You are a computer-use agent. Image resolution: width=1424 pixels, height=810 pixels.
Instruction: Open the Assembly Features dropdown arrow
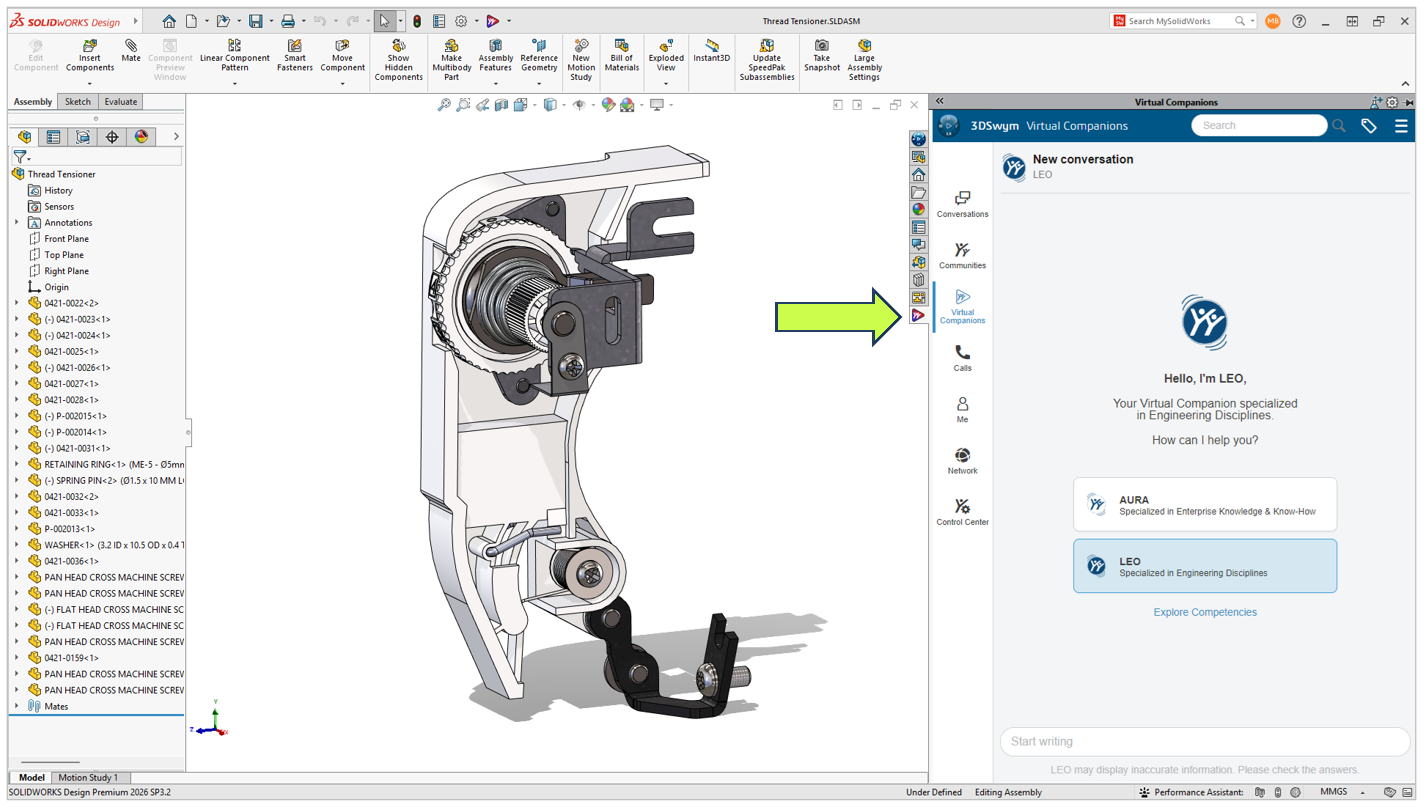point(495,83)
